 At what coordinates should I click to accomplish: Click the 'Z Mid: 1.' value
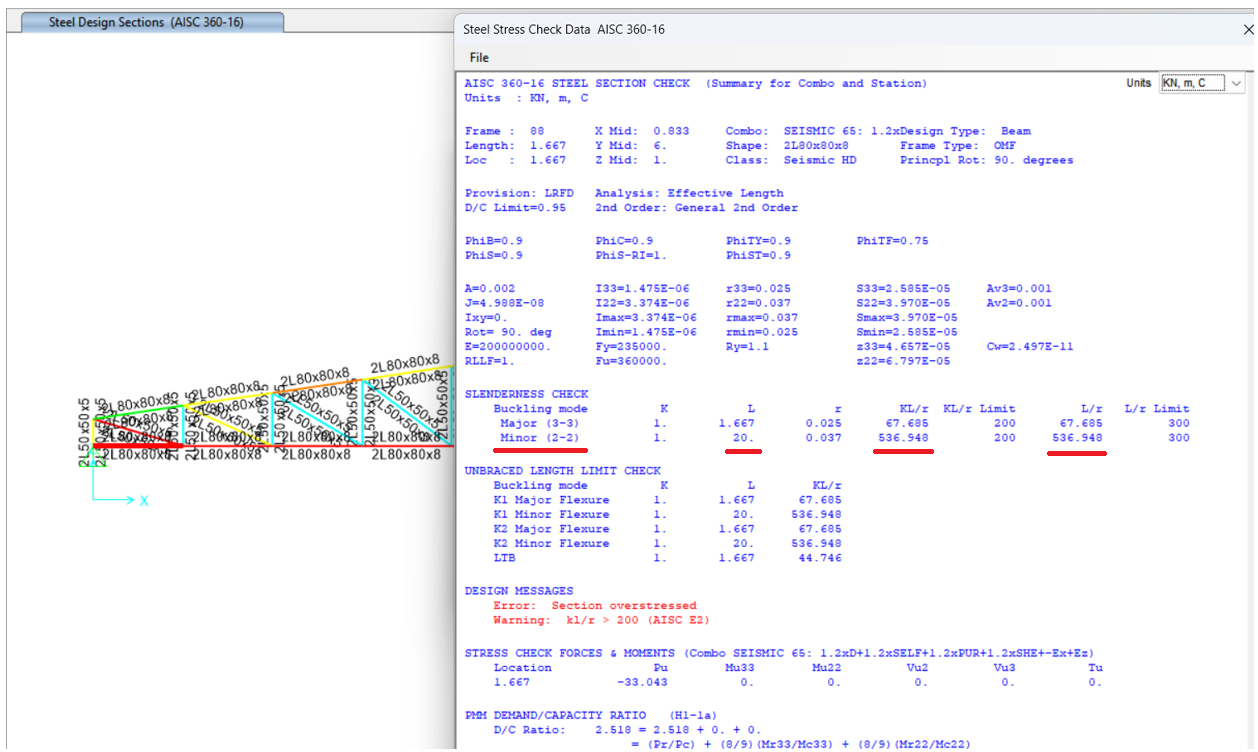pos(631,160)
